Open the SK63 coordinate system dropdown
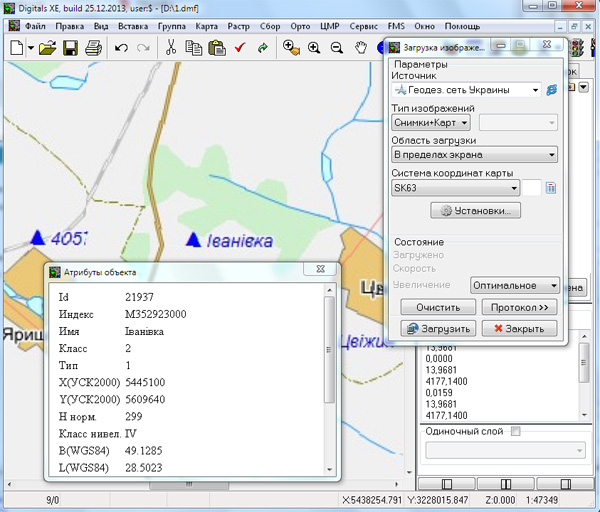 pyautogui.click(x=514, y=187)
